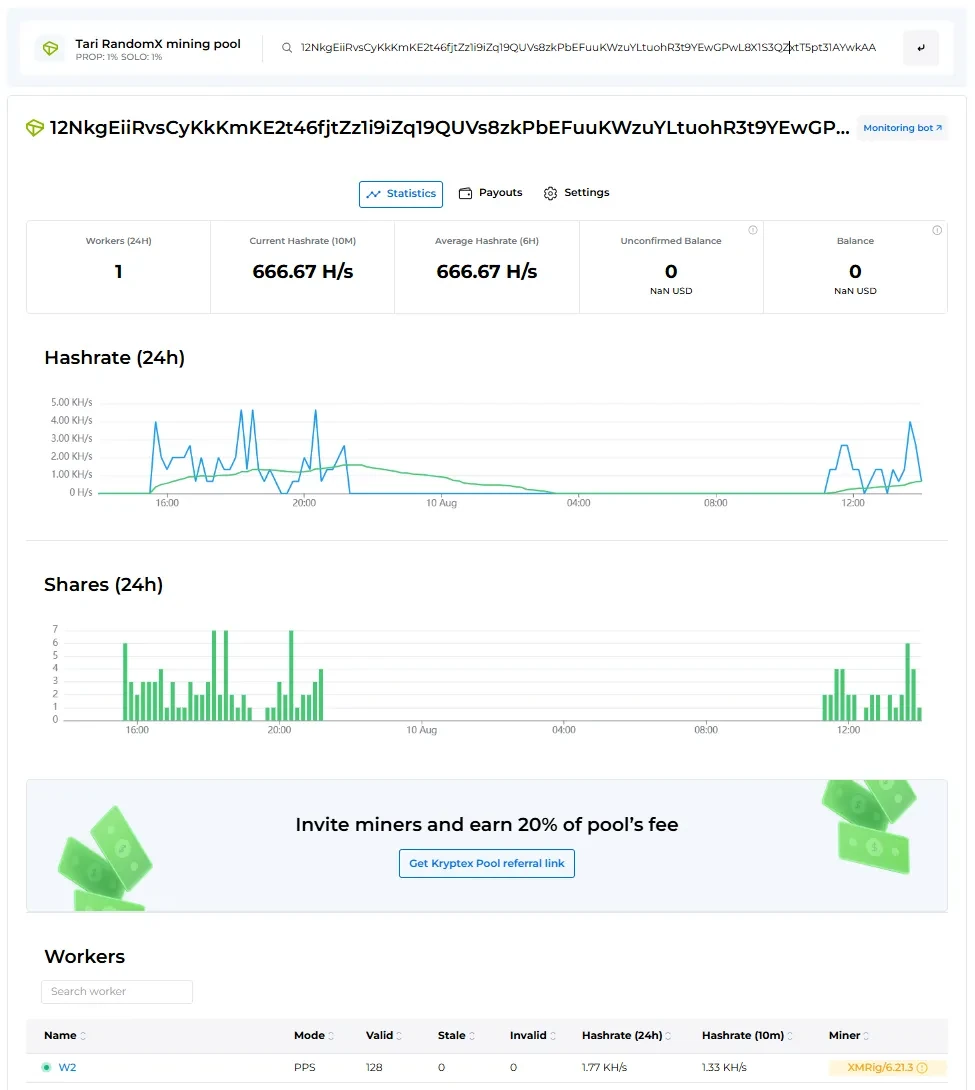The image size is (975, 1090).
Task: Click Get Kryptex Pool referral link button
Action: pyautogui.click(x=487, y=864)
